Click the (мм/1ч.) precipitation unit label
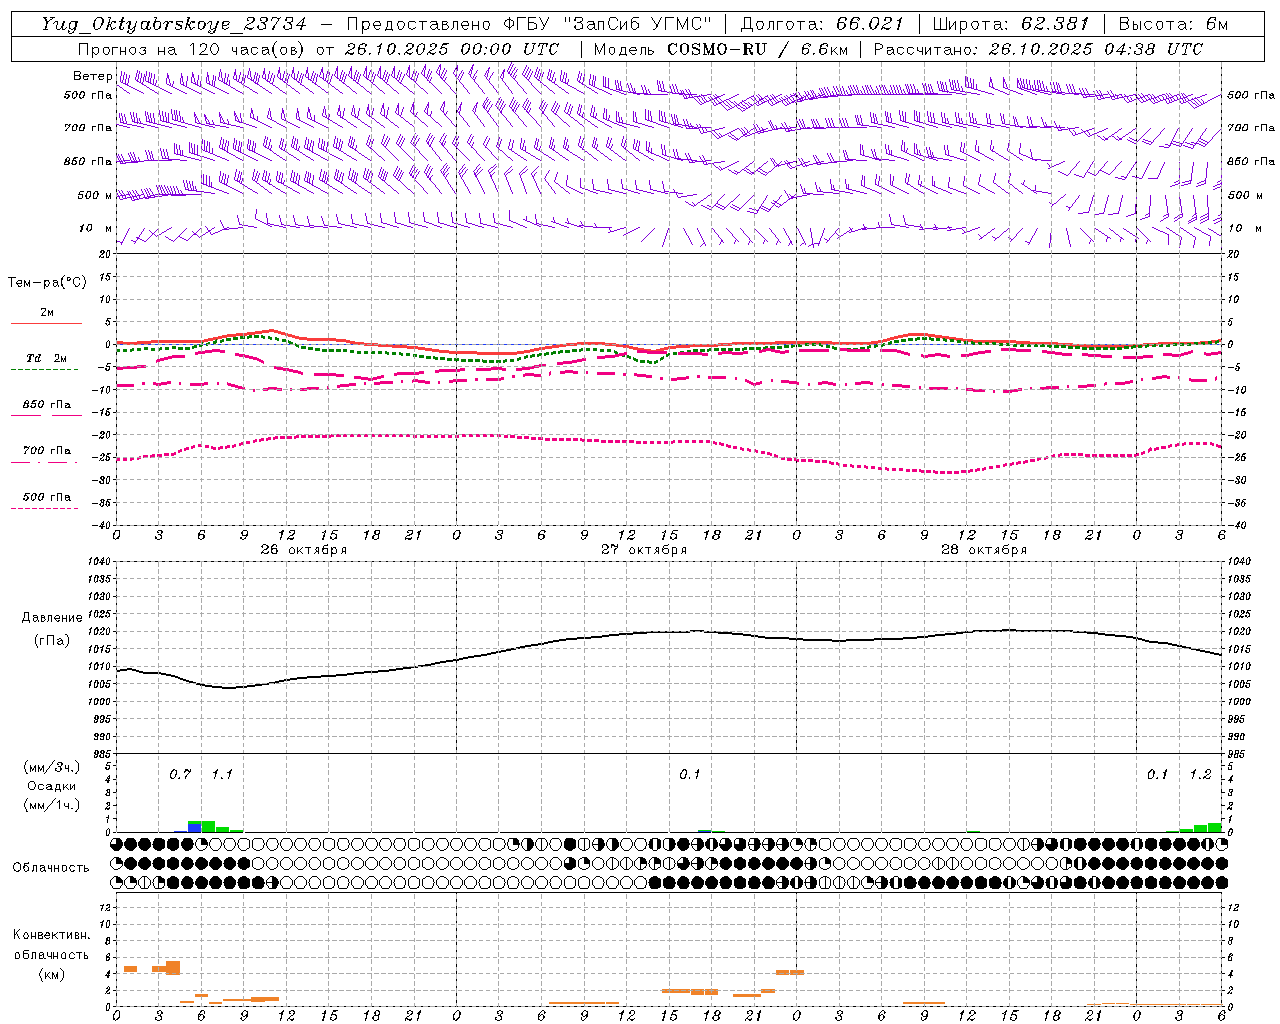The width and height of the screenshot is (1280, 1024). pyautogui.click(x=52, y=805)
